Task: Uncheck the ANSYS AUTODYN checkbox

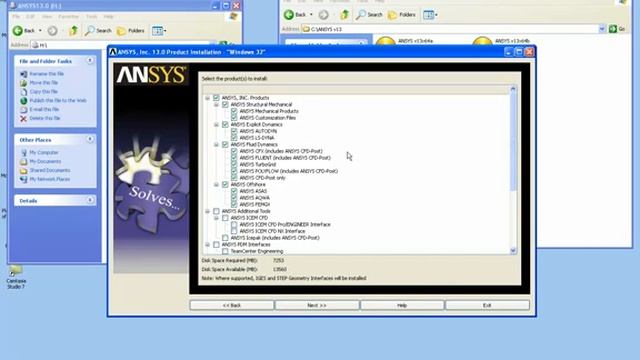Action: tap(234, 131)
